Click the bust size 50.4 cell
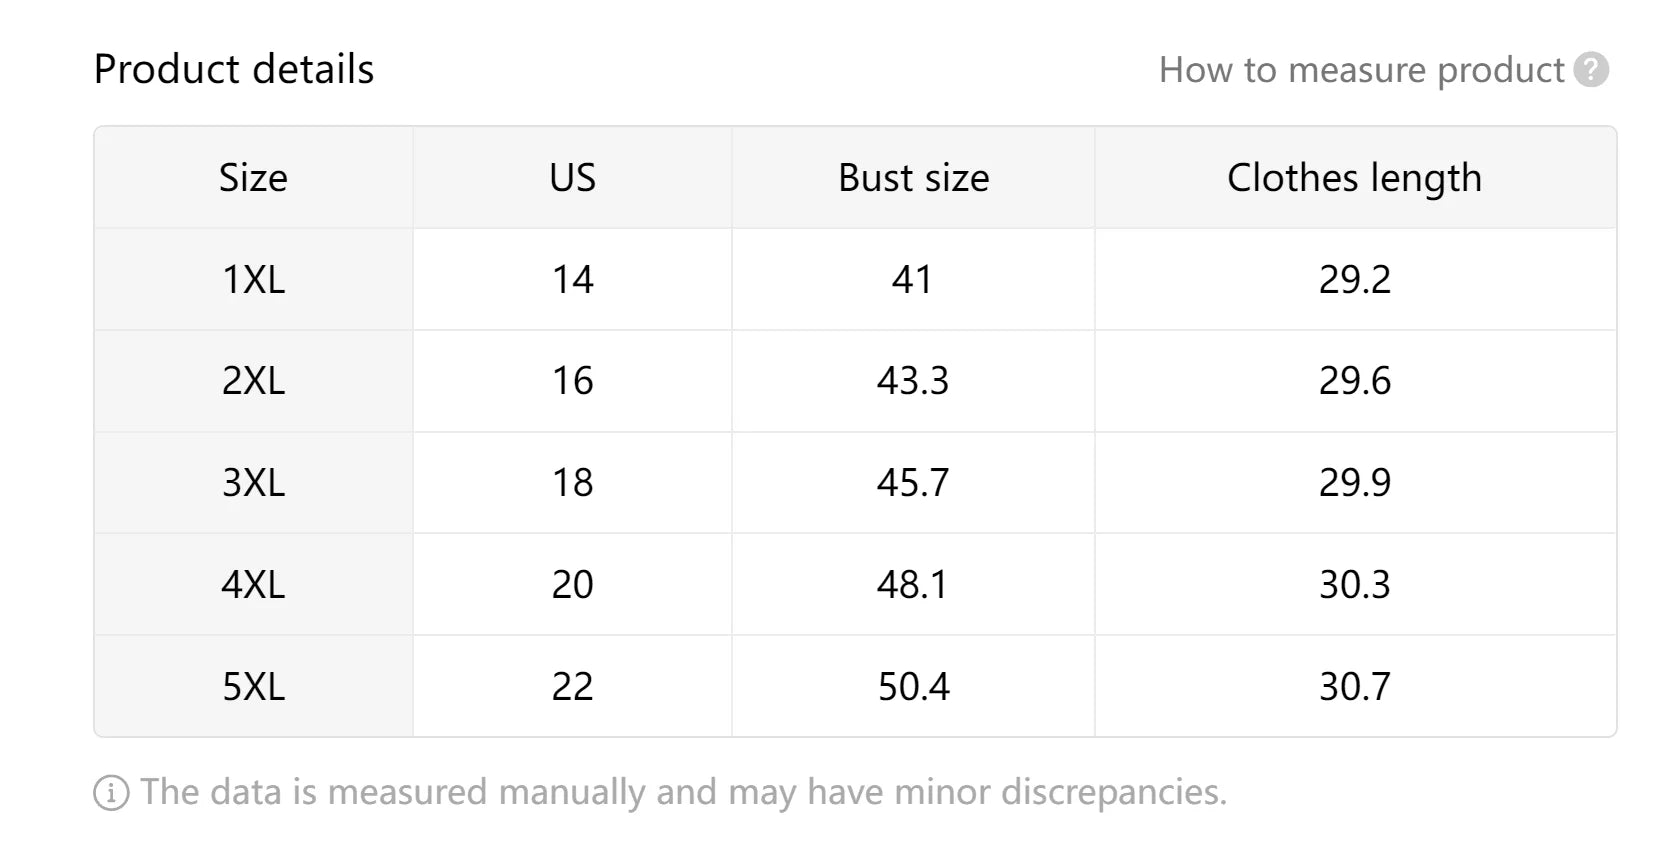 (x=913, y=686)
